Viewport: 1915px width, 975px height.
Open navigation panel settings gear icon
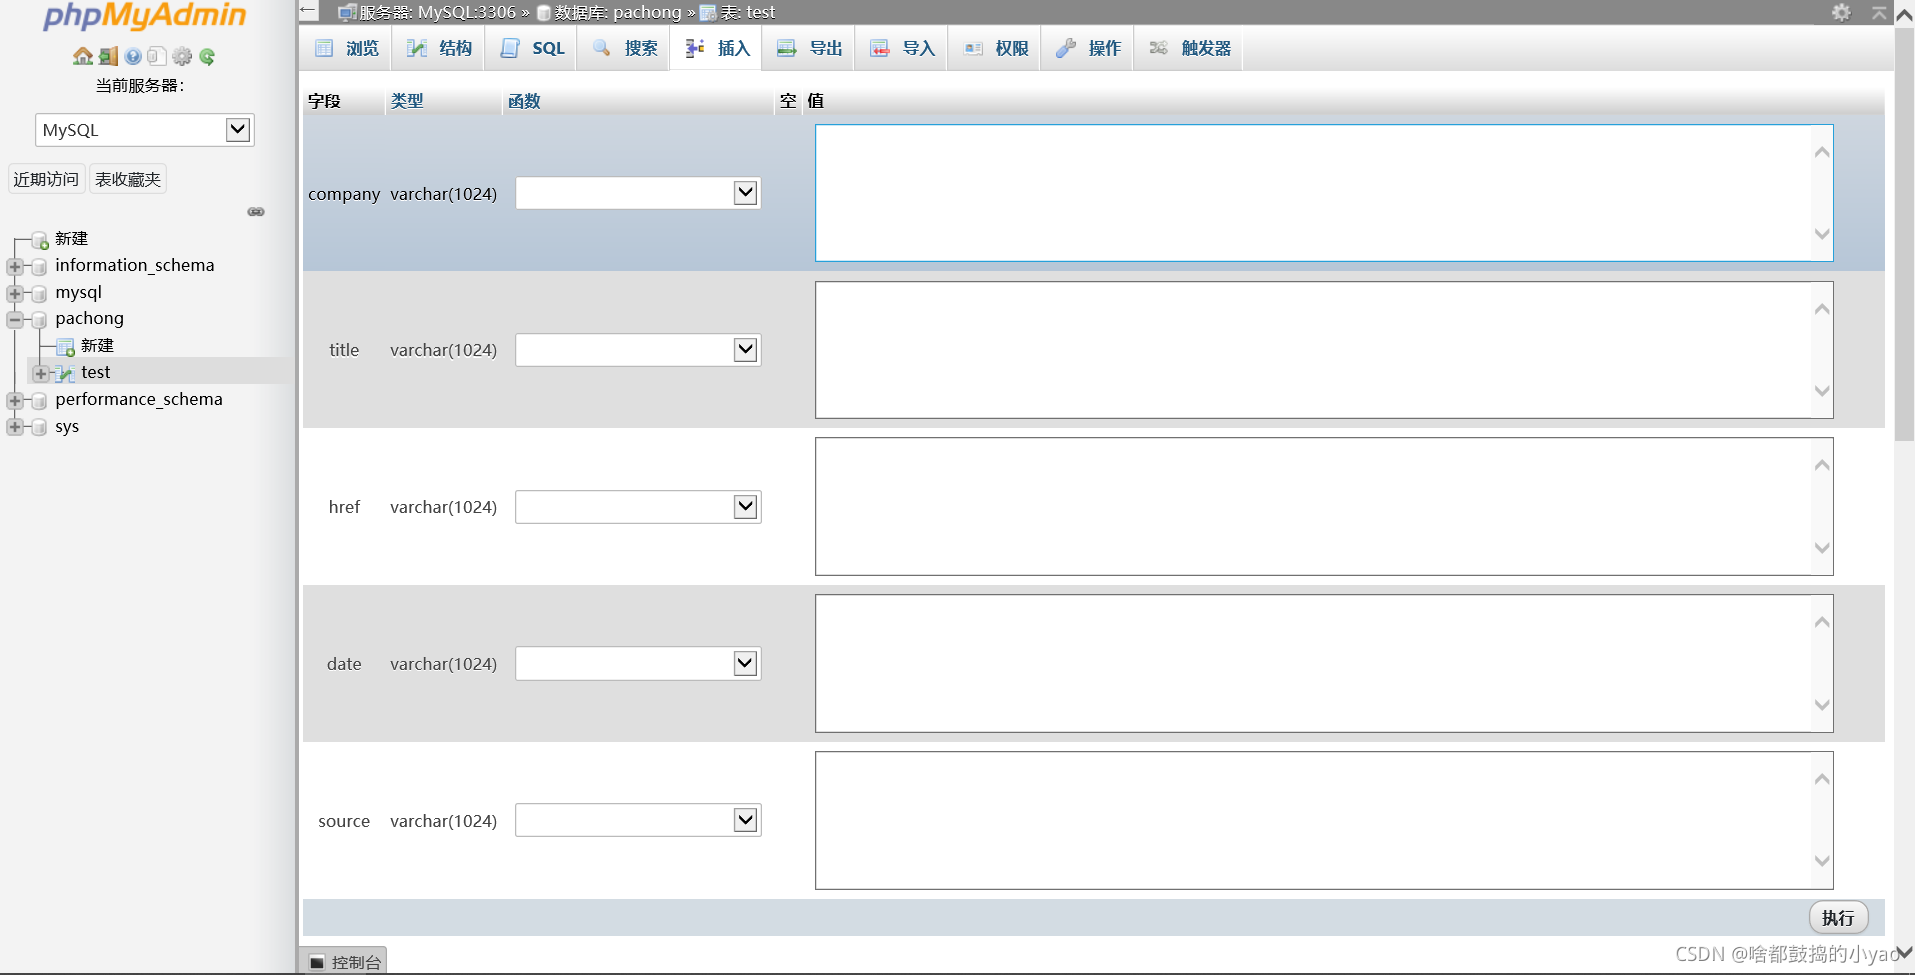tap(182, 57)
